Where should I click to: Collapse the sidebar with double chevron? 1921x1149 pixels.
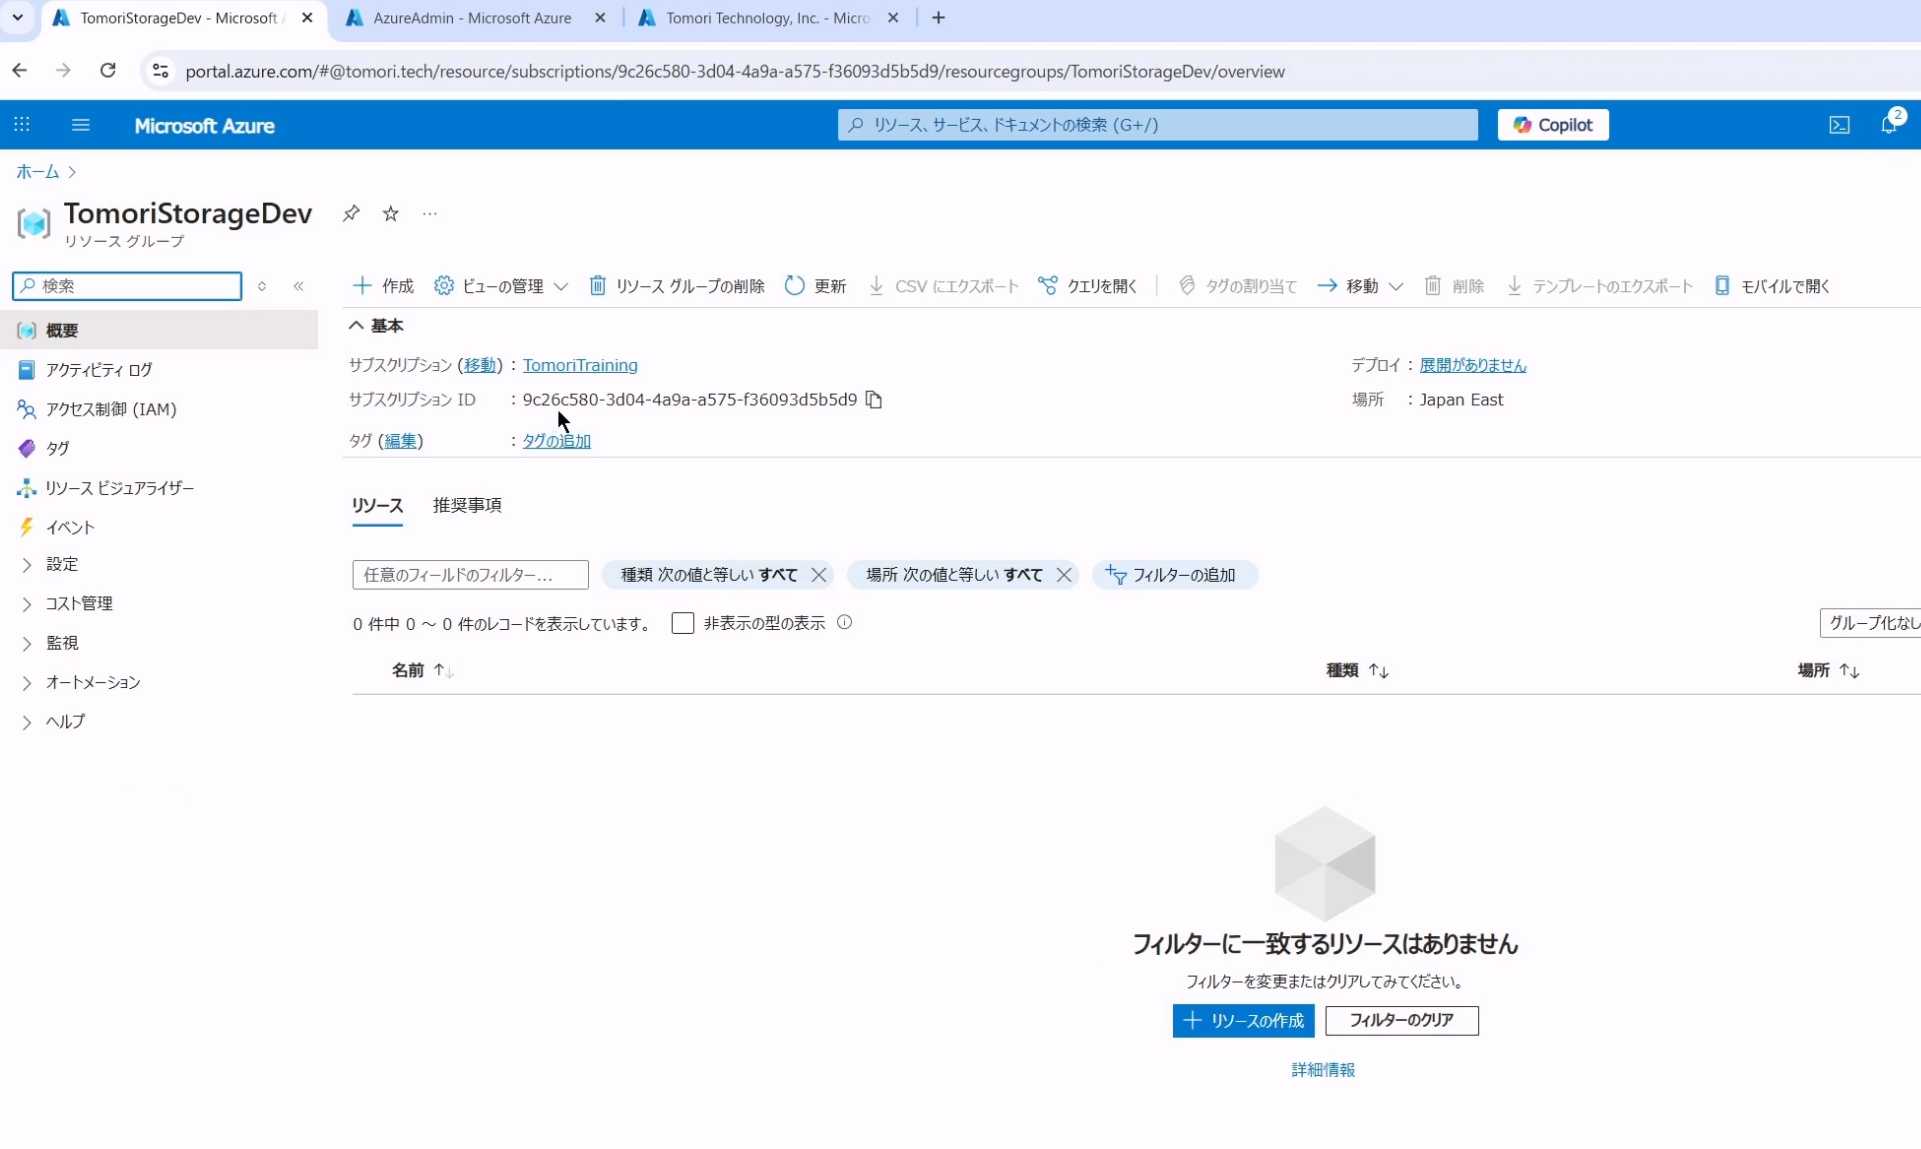298,286
